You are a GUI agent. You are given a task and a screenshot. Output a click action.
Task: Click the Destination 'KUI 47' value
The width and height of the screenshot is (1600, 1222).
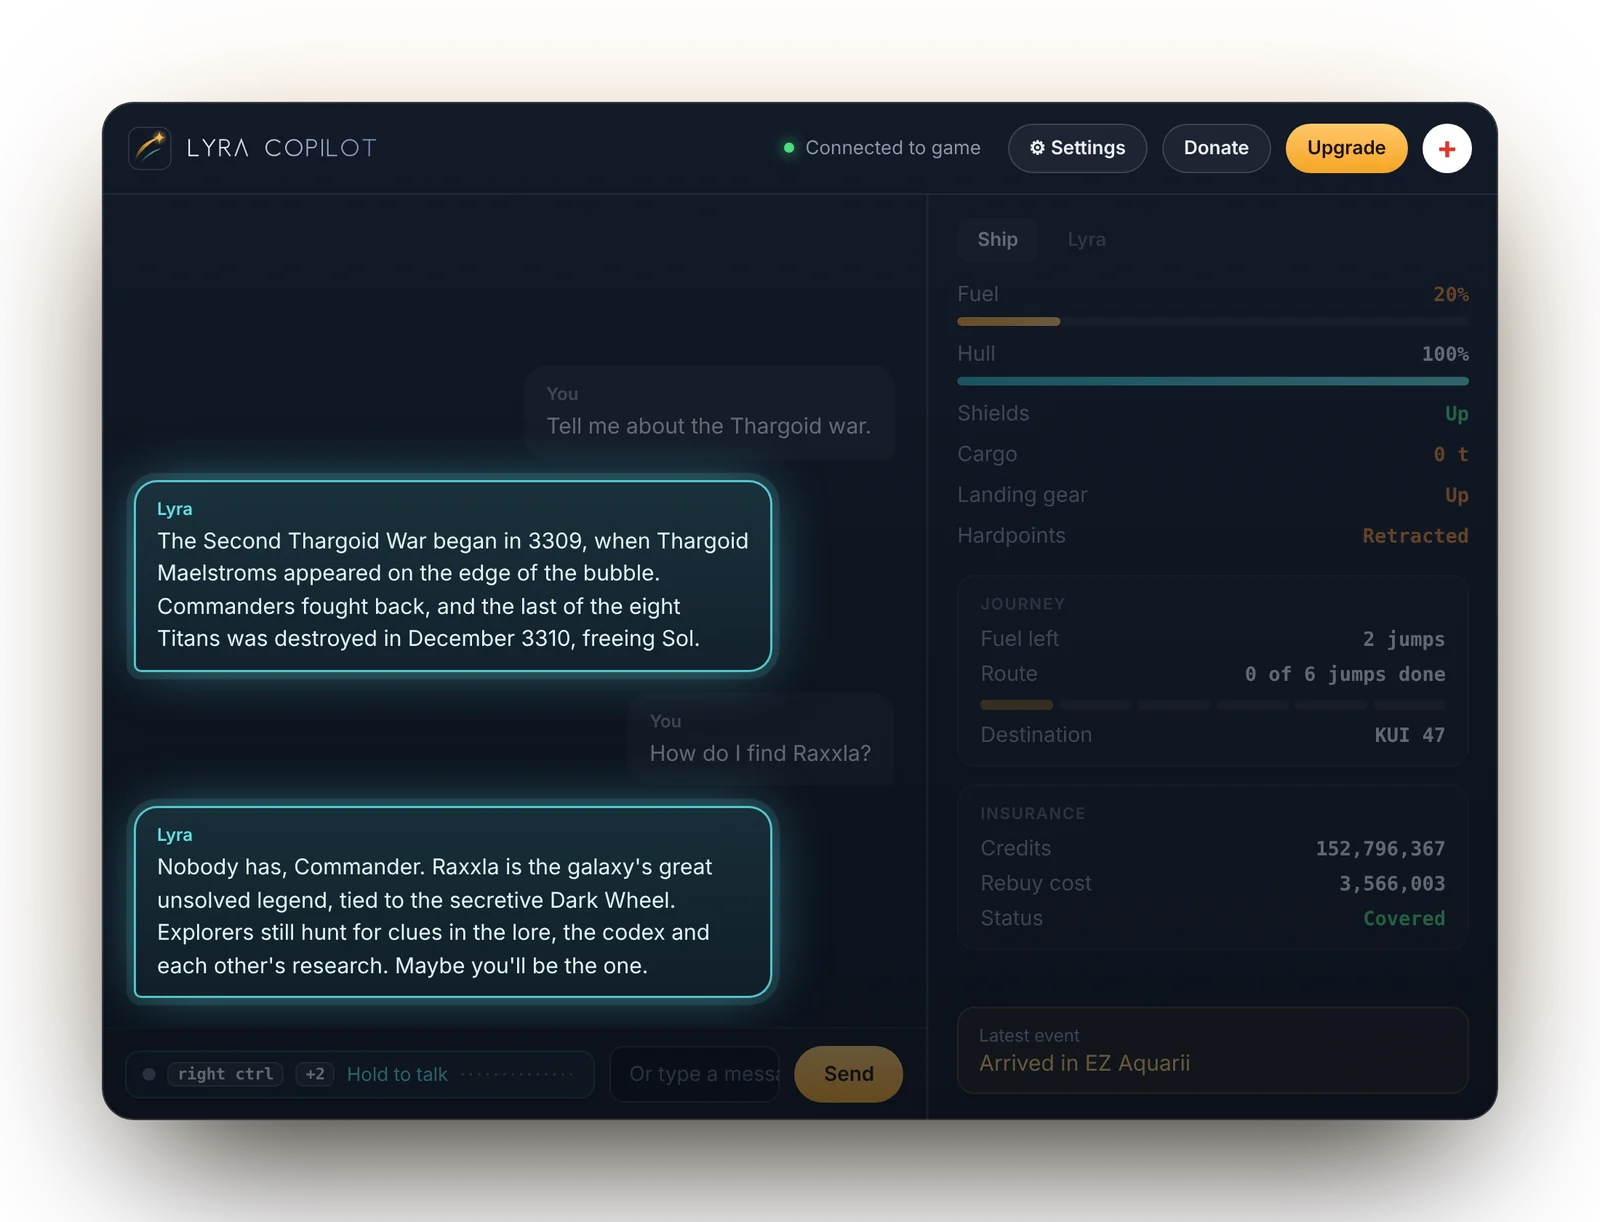tap(1410, 735)
